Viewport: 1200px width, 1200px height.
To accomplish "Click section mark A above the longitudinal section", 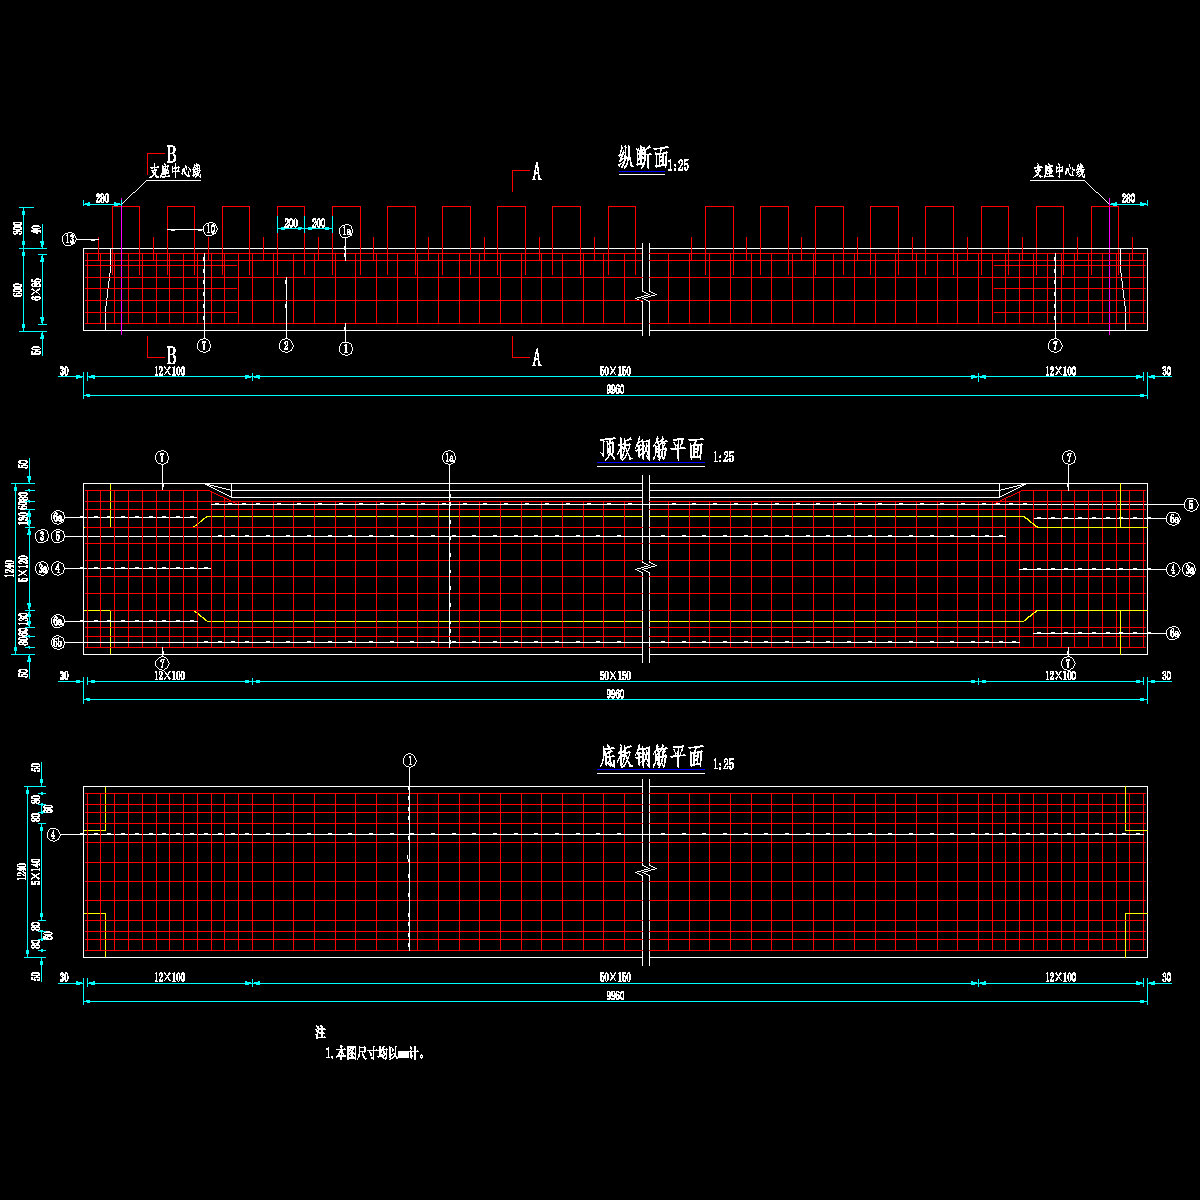I will 536,173.
